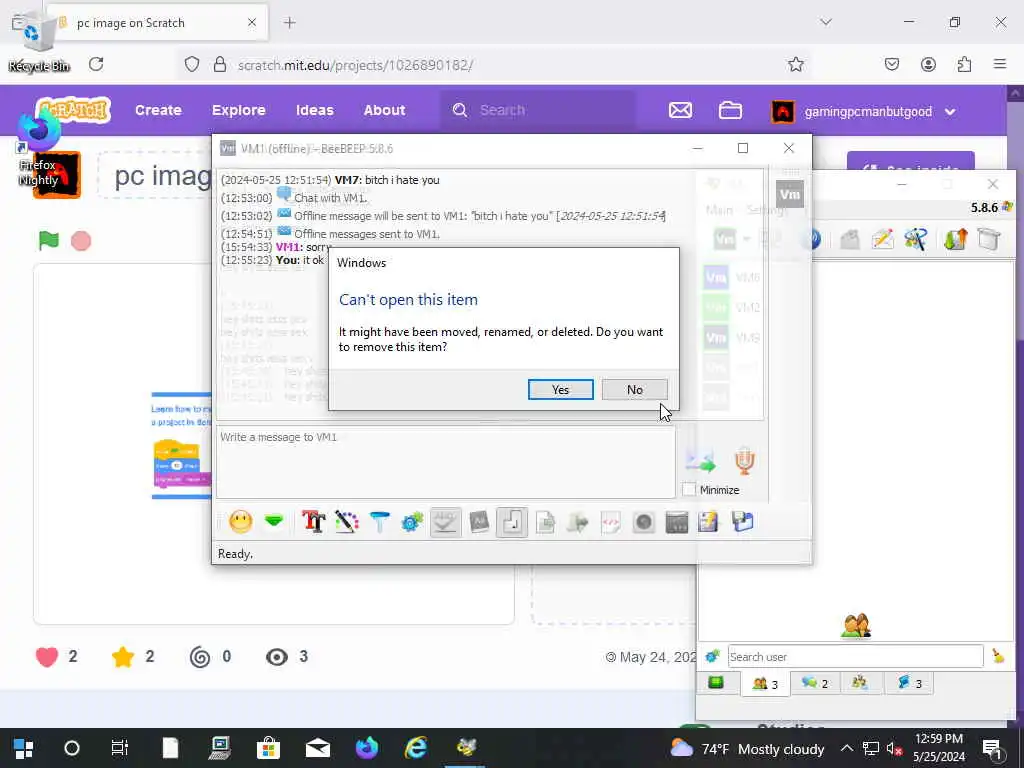Click the green down-arrow icon in chat toolbar
The width and height of the screenshot is (1024, 768).
274,520
